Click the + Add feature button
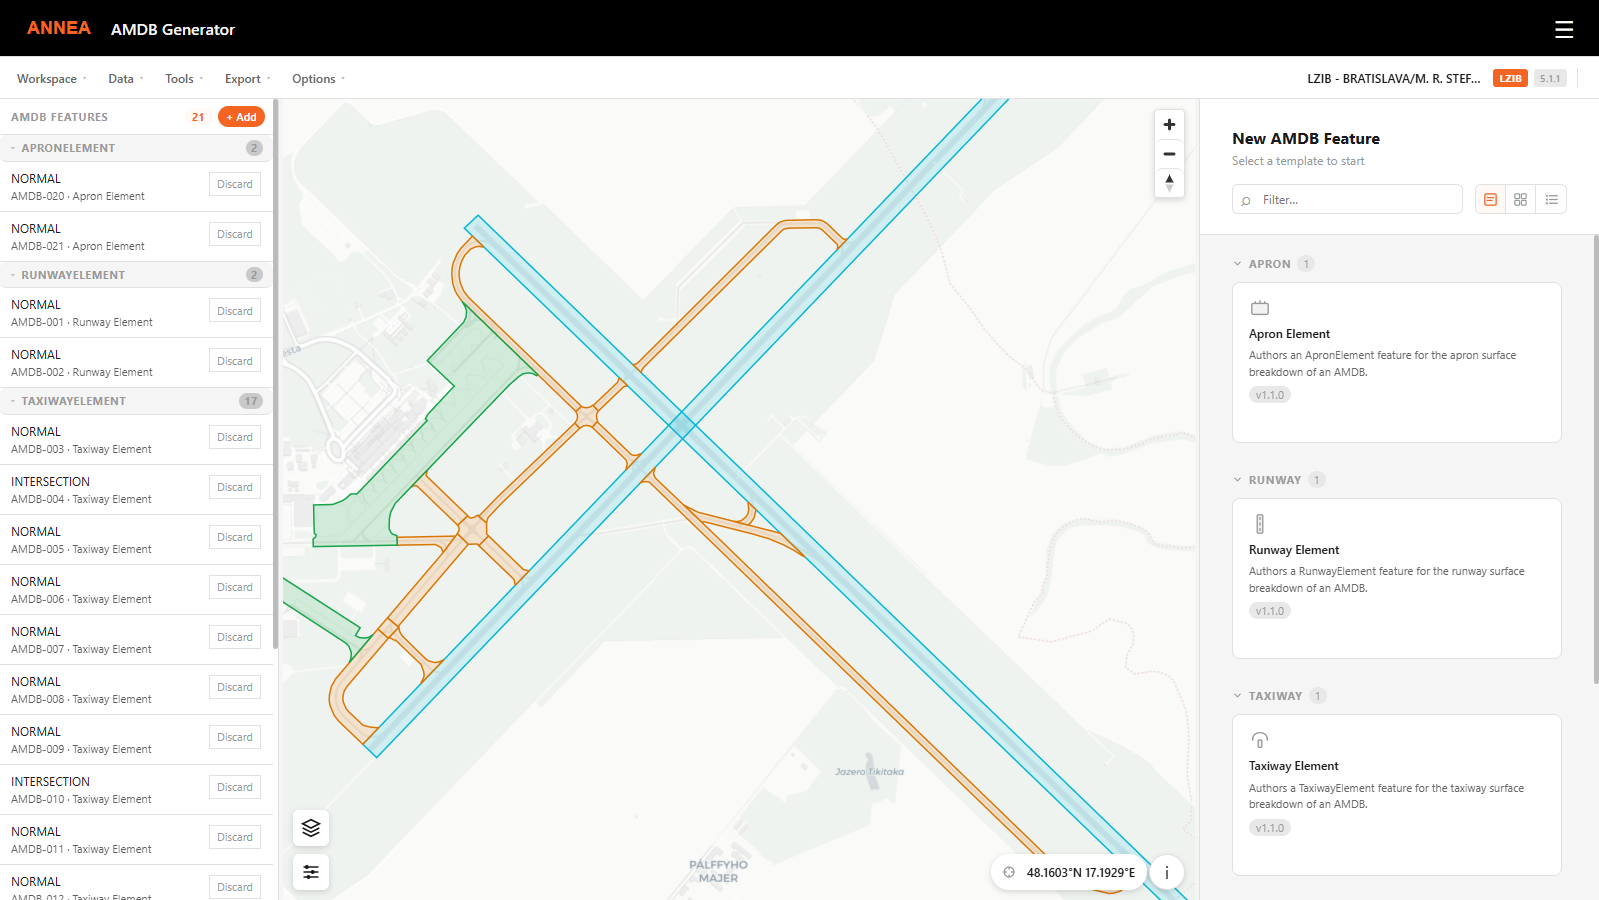 [241, 117]
